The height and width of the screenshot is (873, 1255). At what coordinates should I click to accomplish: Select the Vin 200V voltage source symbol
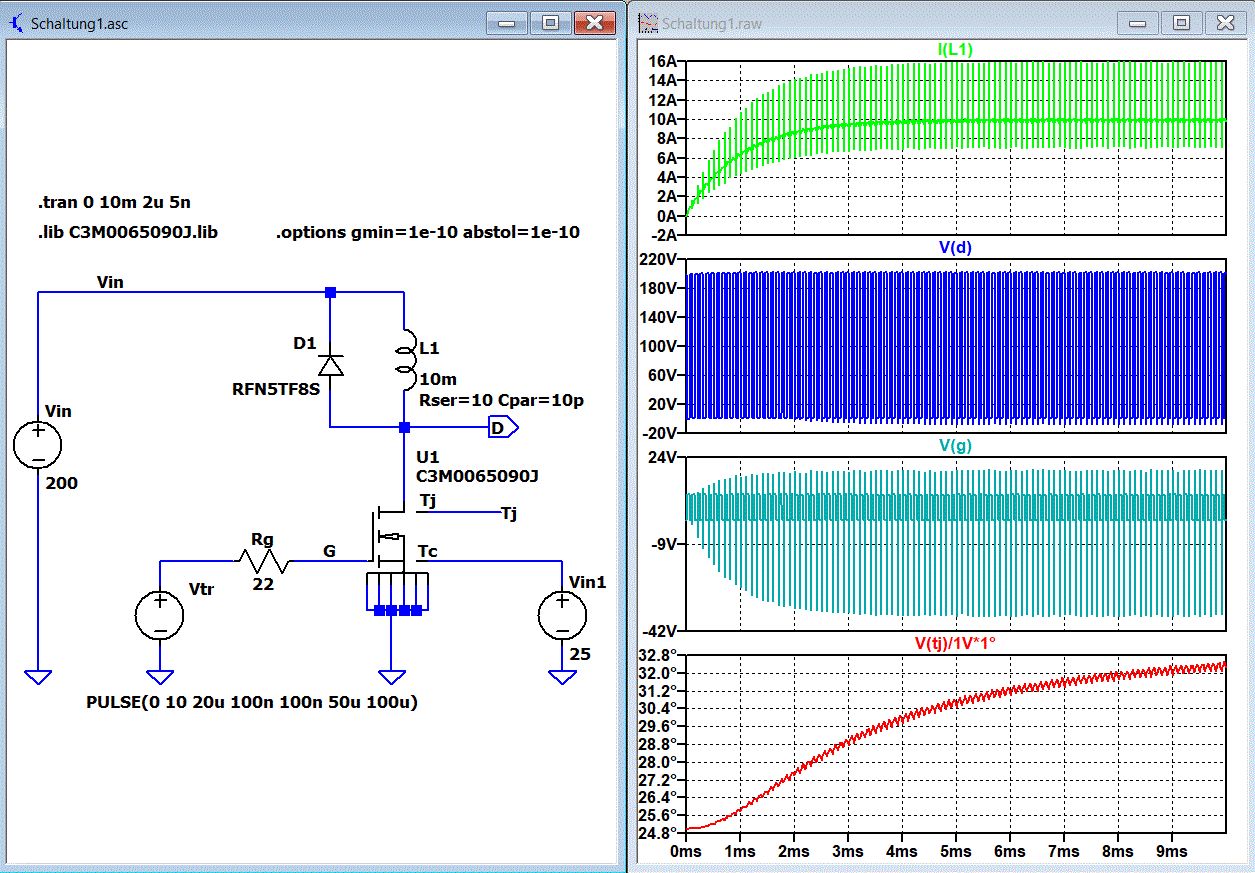coord(37,444)
